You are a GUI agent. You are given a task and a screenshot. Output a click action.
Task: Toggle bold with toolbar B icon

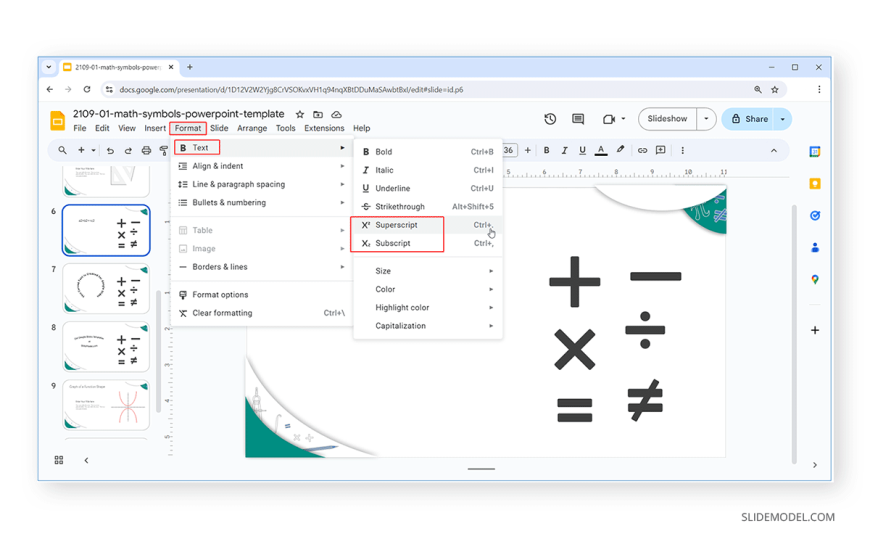click(547, 150)
